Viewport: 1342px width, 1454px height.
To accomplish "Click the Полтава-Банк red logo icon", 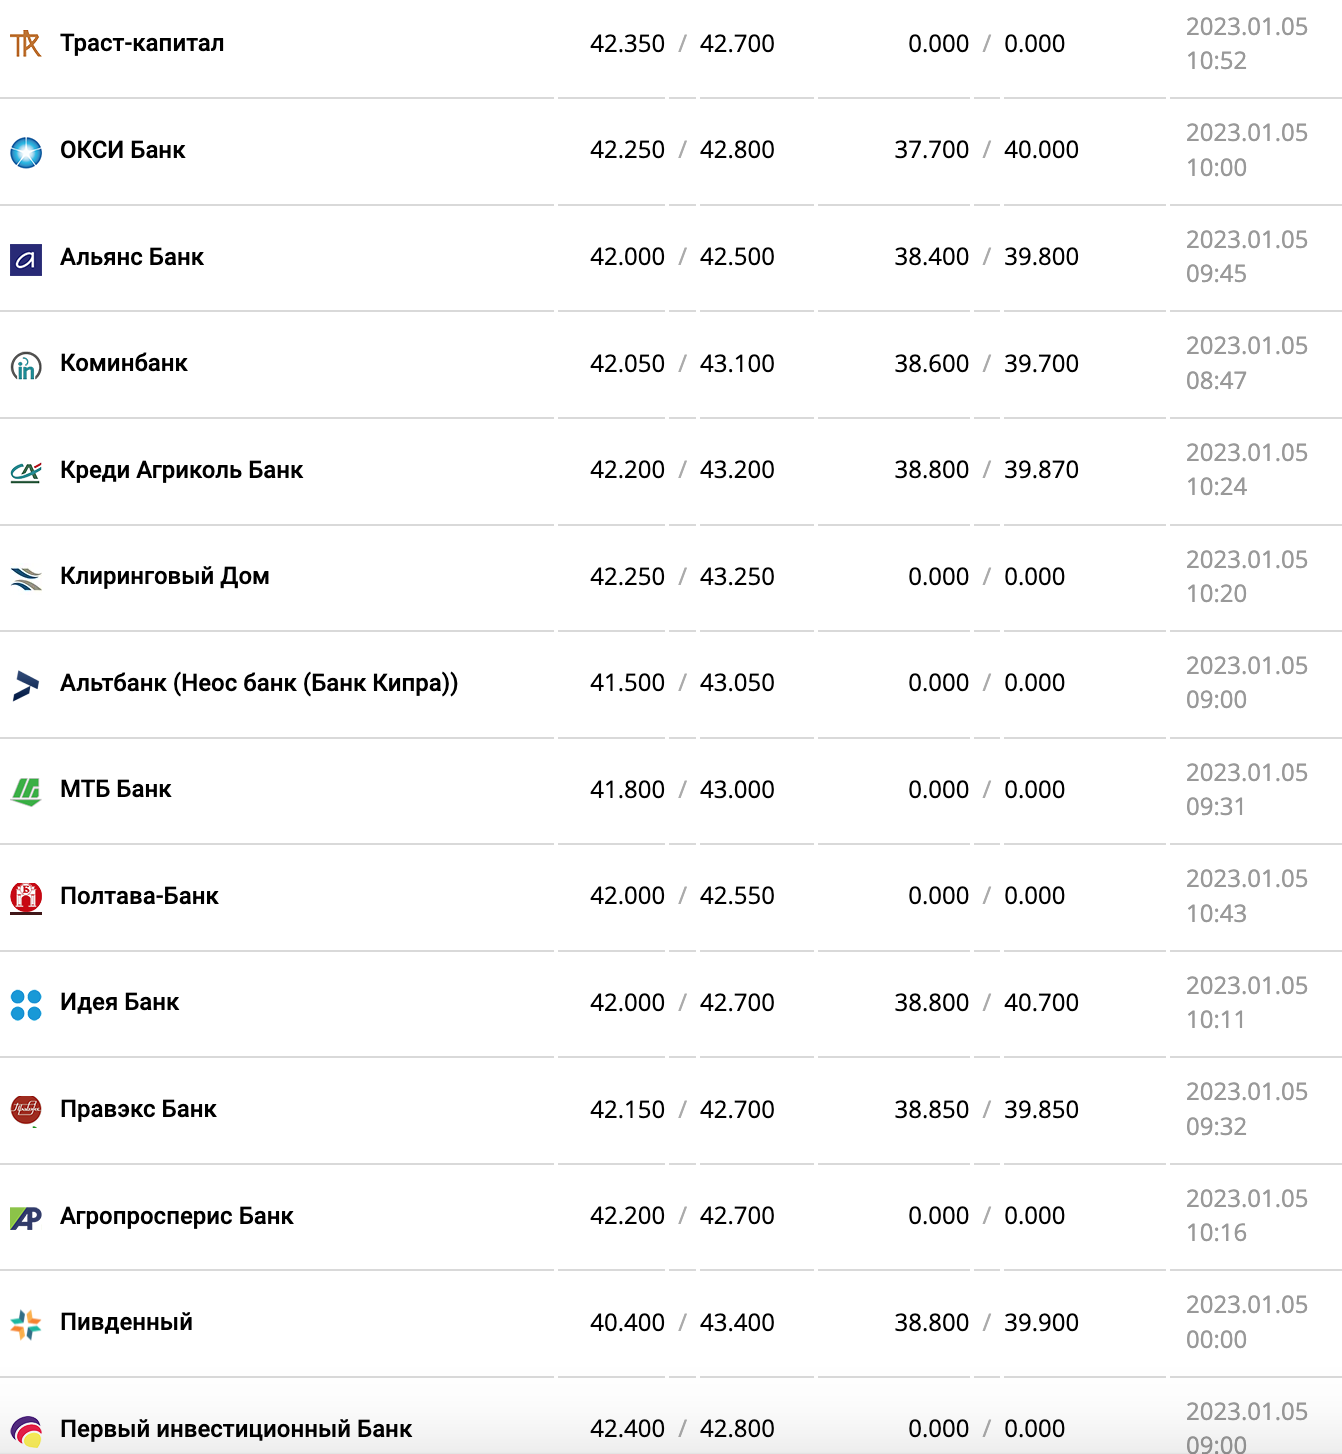I will [26, 898].
